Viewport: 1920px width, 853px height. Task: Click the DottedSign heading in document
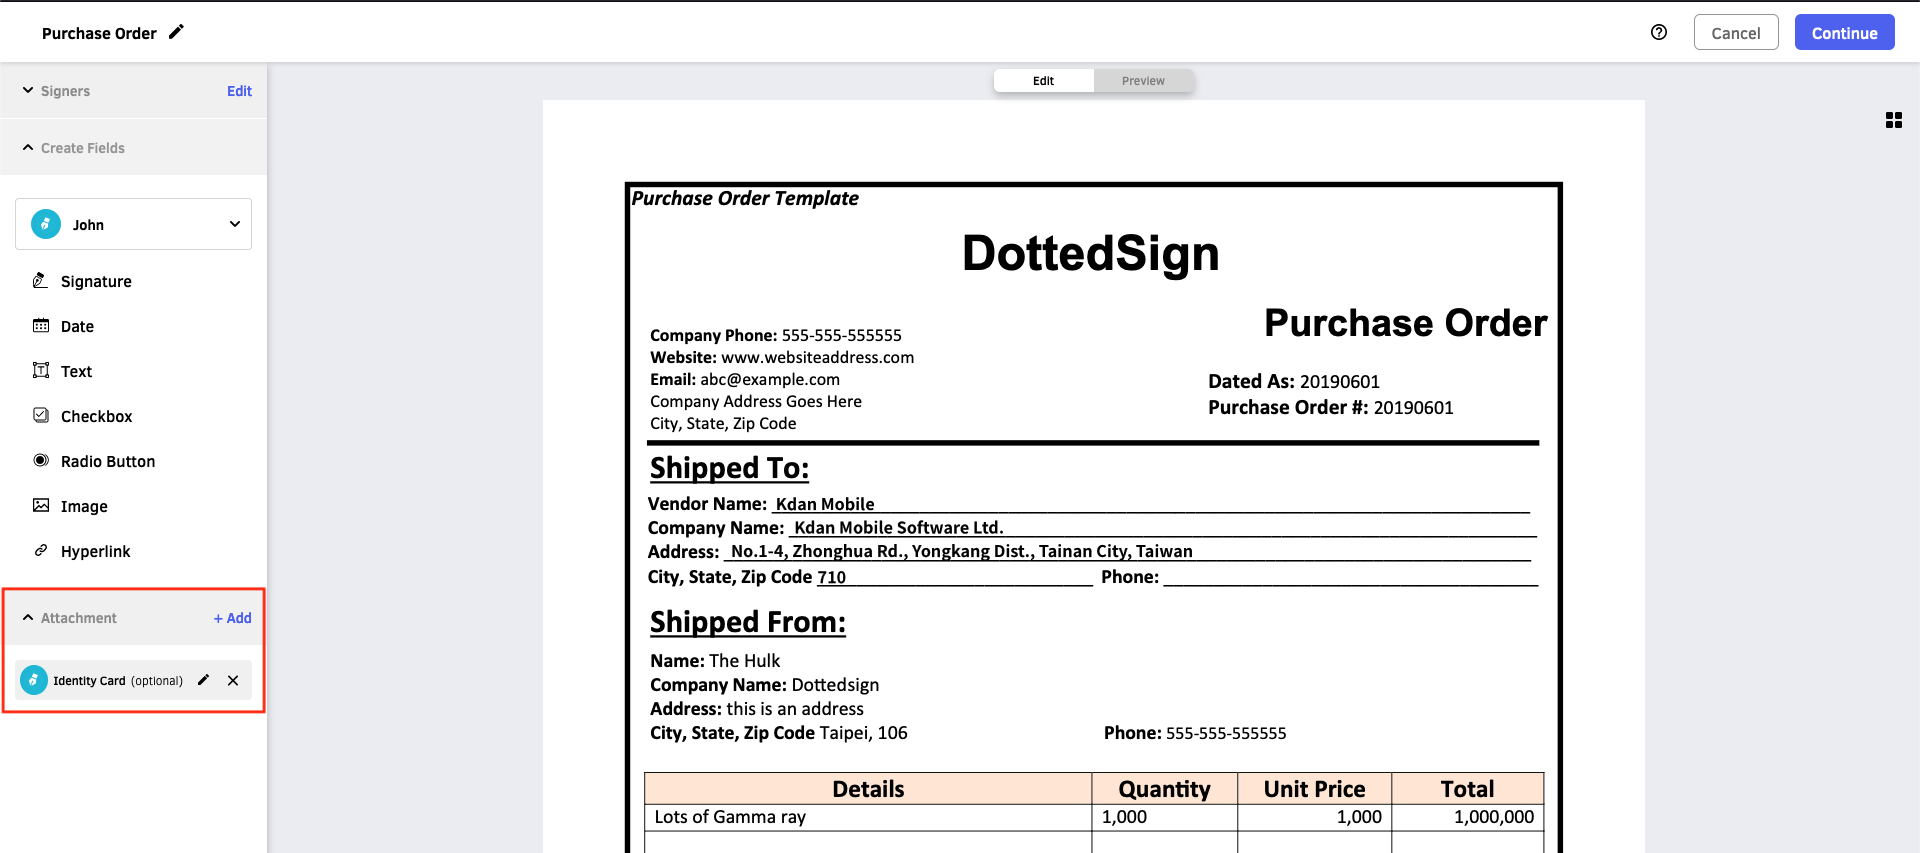(x=1090, y=253)
